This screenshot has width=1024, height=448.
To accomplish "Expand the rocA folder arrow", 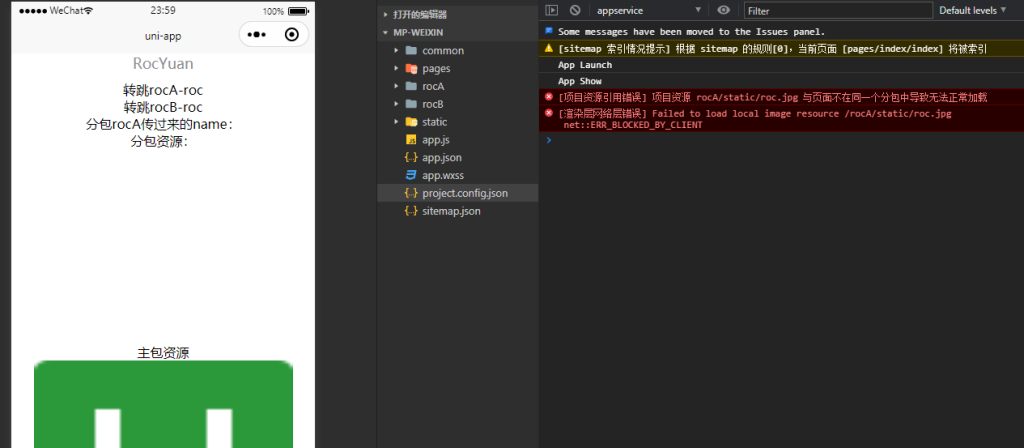I will click(x=396, y=86).
